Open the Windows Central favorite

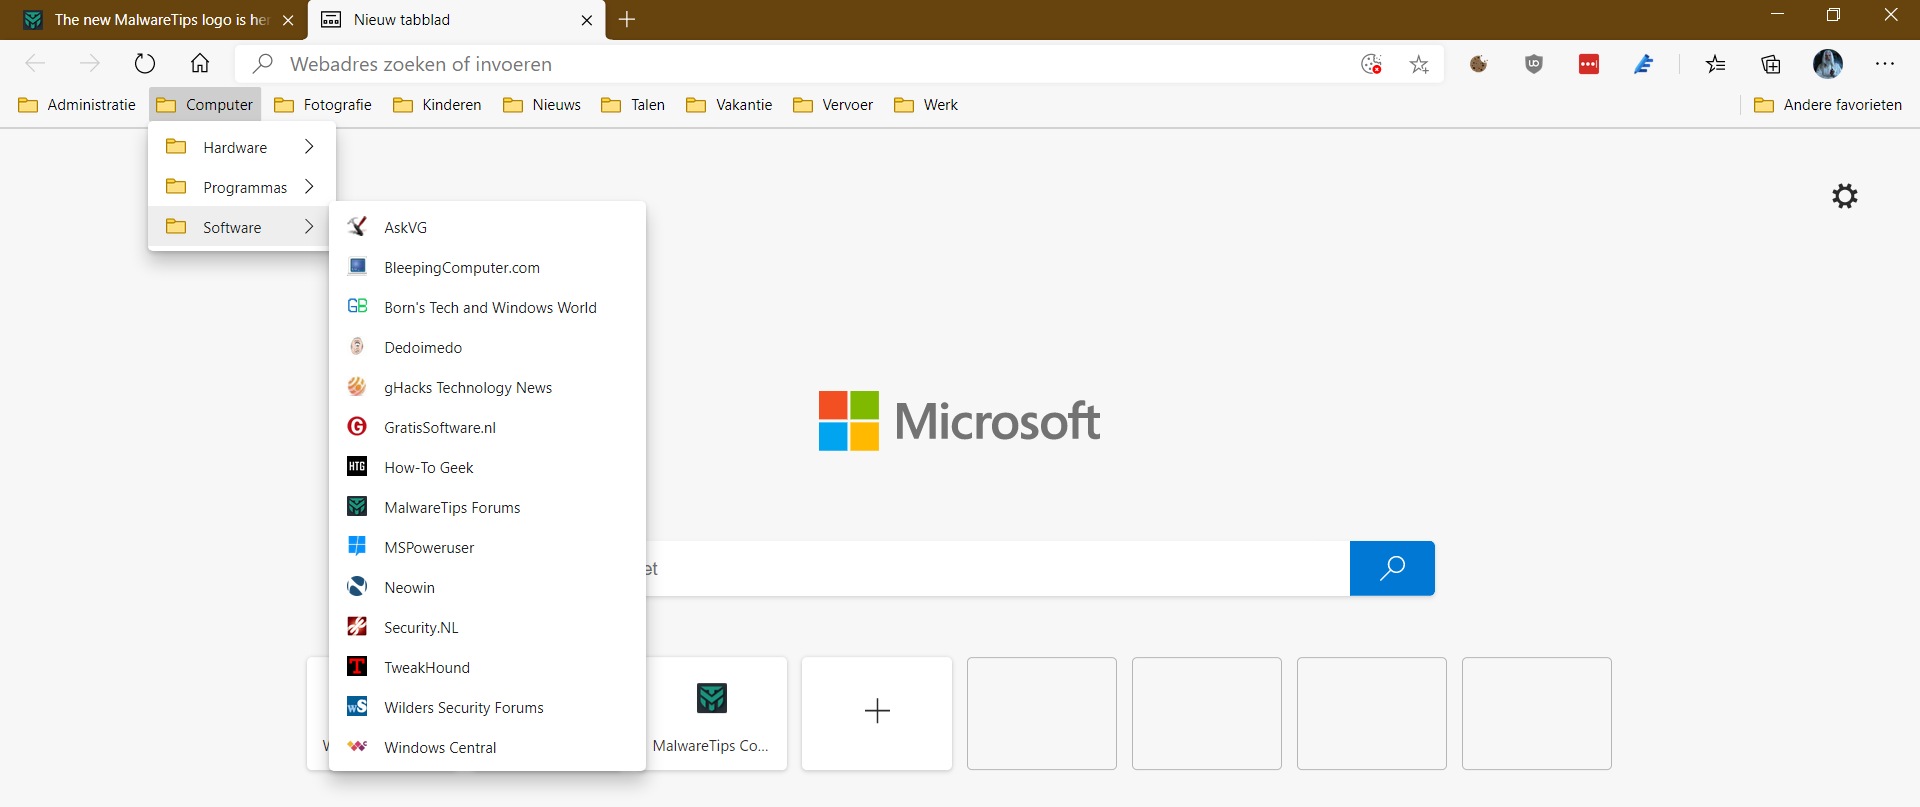(487, 747)
